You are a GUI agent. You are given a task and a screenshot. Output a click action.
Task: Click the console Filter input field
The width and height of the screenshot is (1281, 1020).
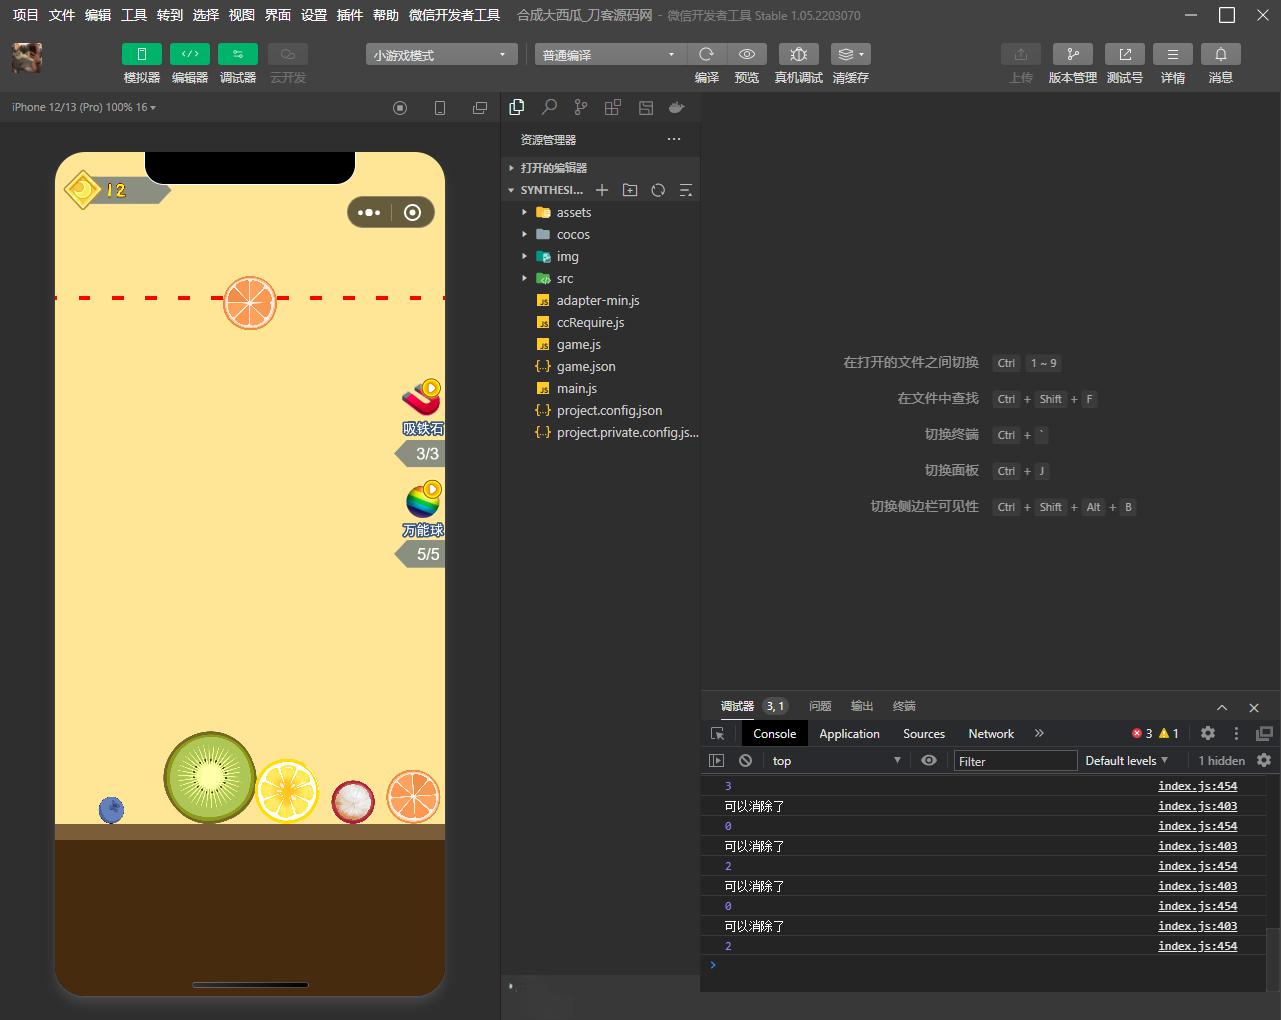click(1015, 761)
